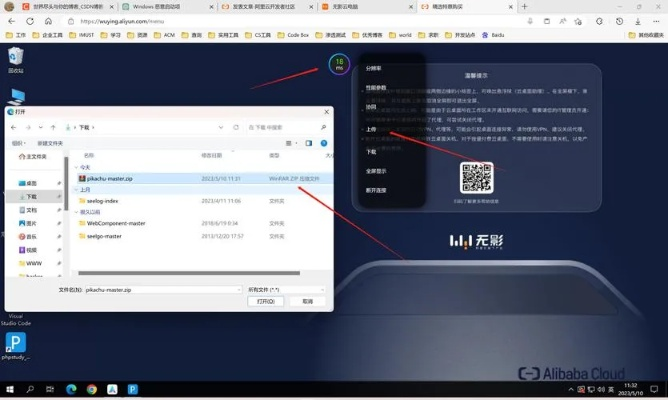The height and width of the screenshot is (400, 668).
Task: Toggle the preview pane icon in file dialog
Action: point(309,143)
